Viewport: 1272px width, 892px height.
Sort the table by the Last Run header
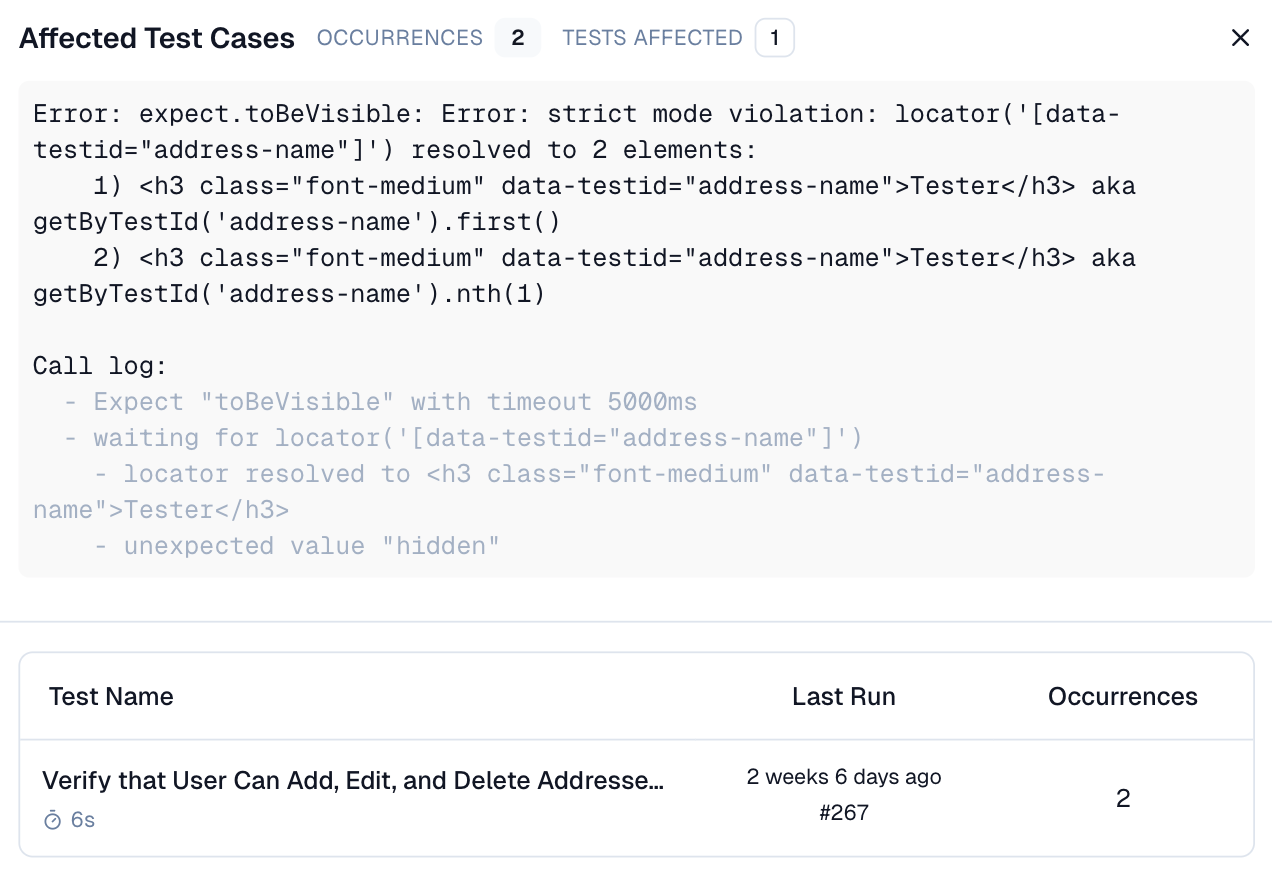(843, 696)
